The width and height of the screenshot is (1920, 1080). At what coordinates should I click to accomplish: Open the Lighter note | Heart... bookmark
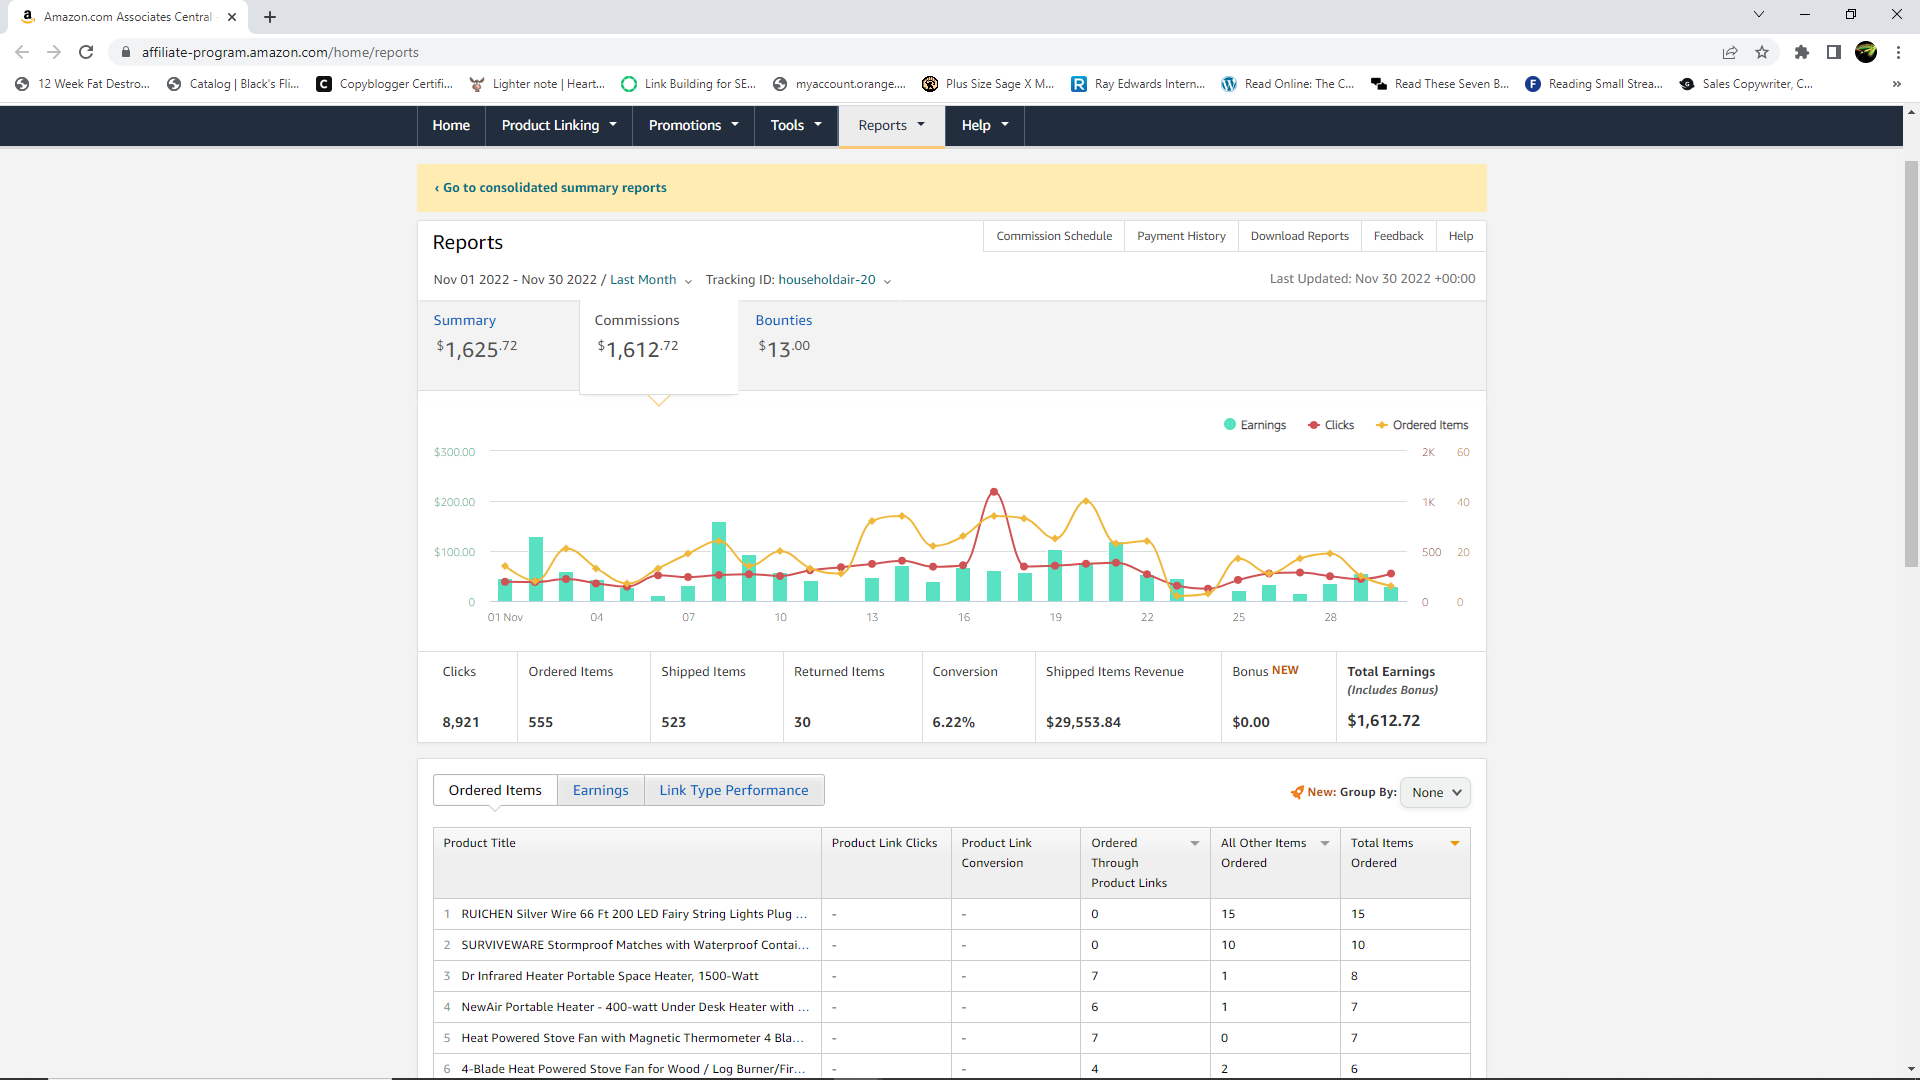(x=537, y=84)
